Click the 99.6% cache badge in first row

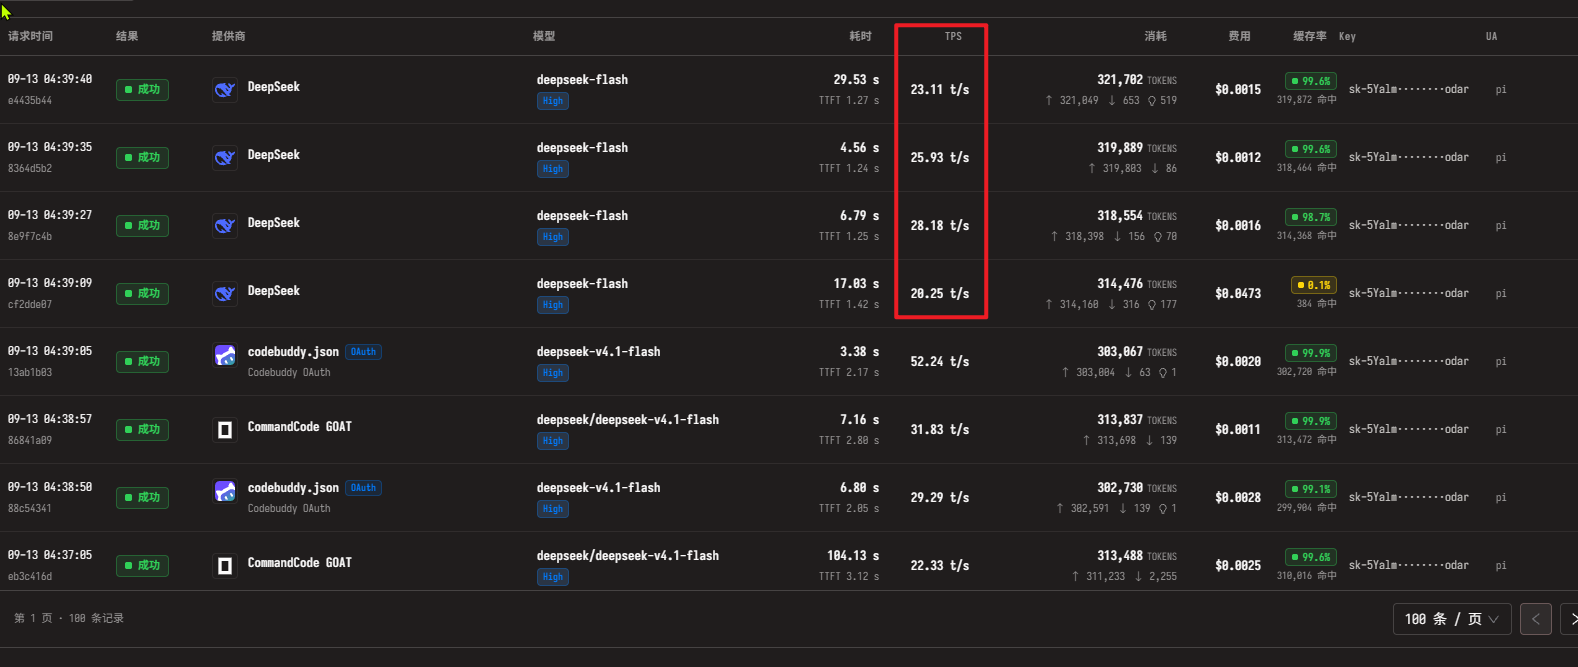pyautogui.click(x=1312, y=81)
